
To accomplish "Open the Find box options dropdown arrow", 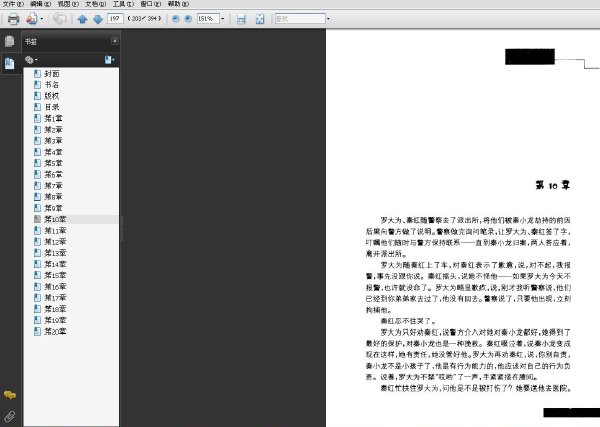I will coord(328,18).
